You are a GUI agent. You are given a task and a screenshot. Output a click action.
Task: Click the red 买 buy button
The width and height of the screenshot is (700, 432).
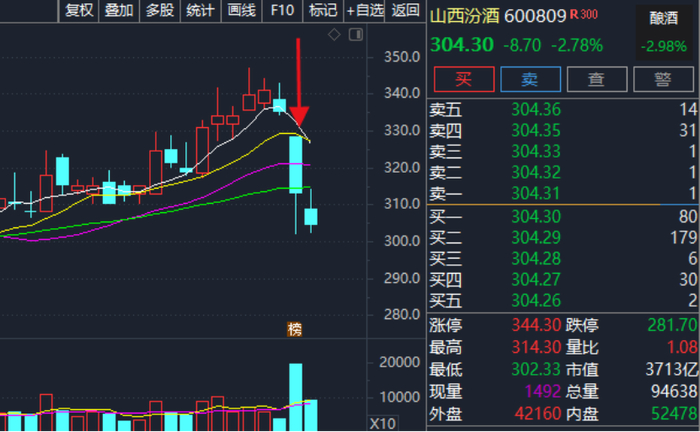(464, 79)
